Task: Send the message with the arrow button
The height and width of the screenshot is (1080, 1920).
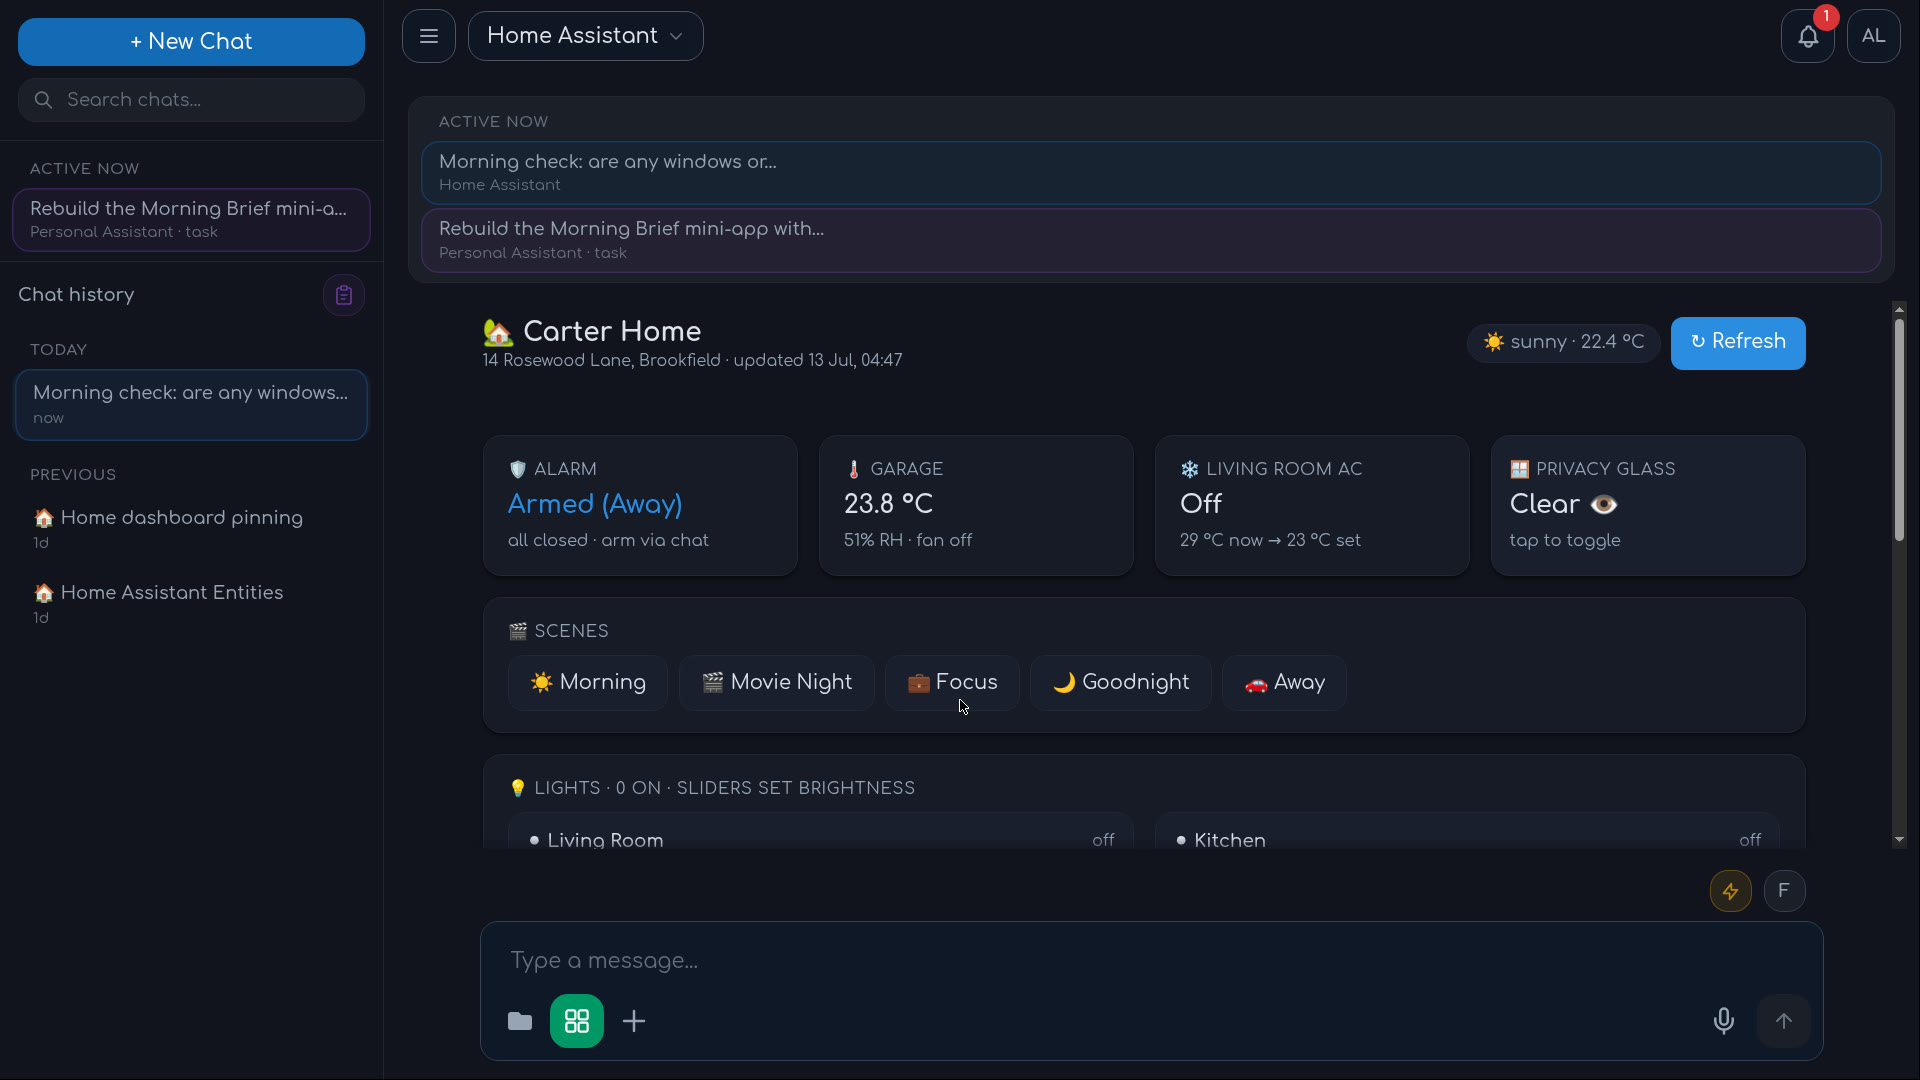Action: click(x=1784, y=1021)
